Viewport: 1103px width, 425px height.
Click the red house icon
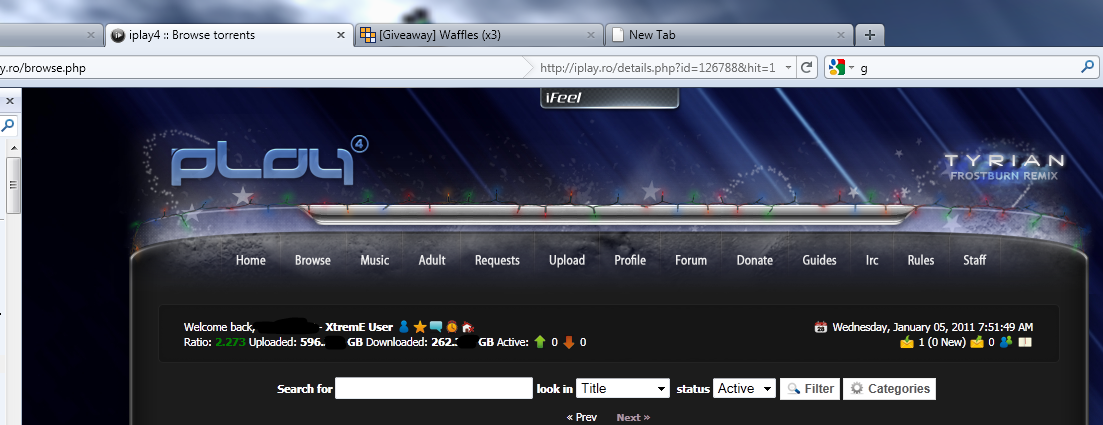pyautogui.click(x=468, y=326)
